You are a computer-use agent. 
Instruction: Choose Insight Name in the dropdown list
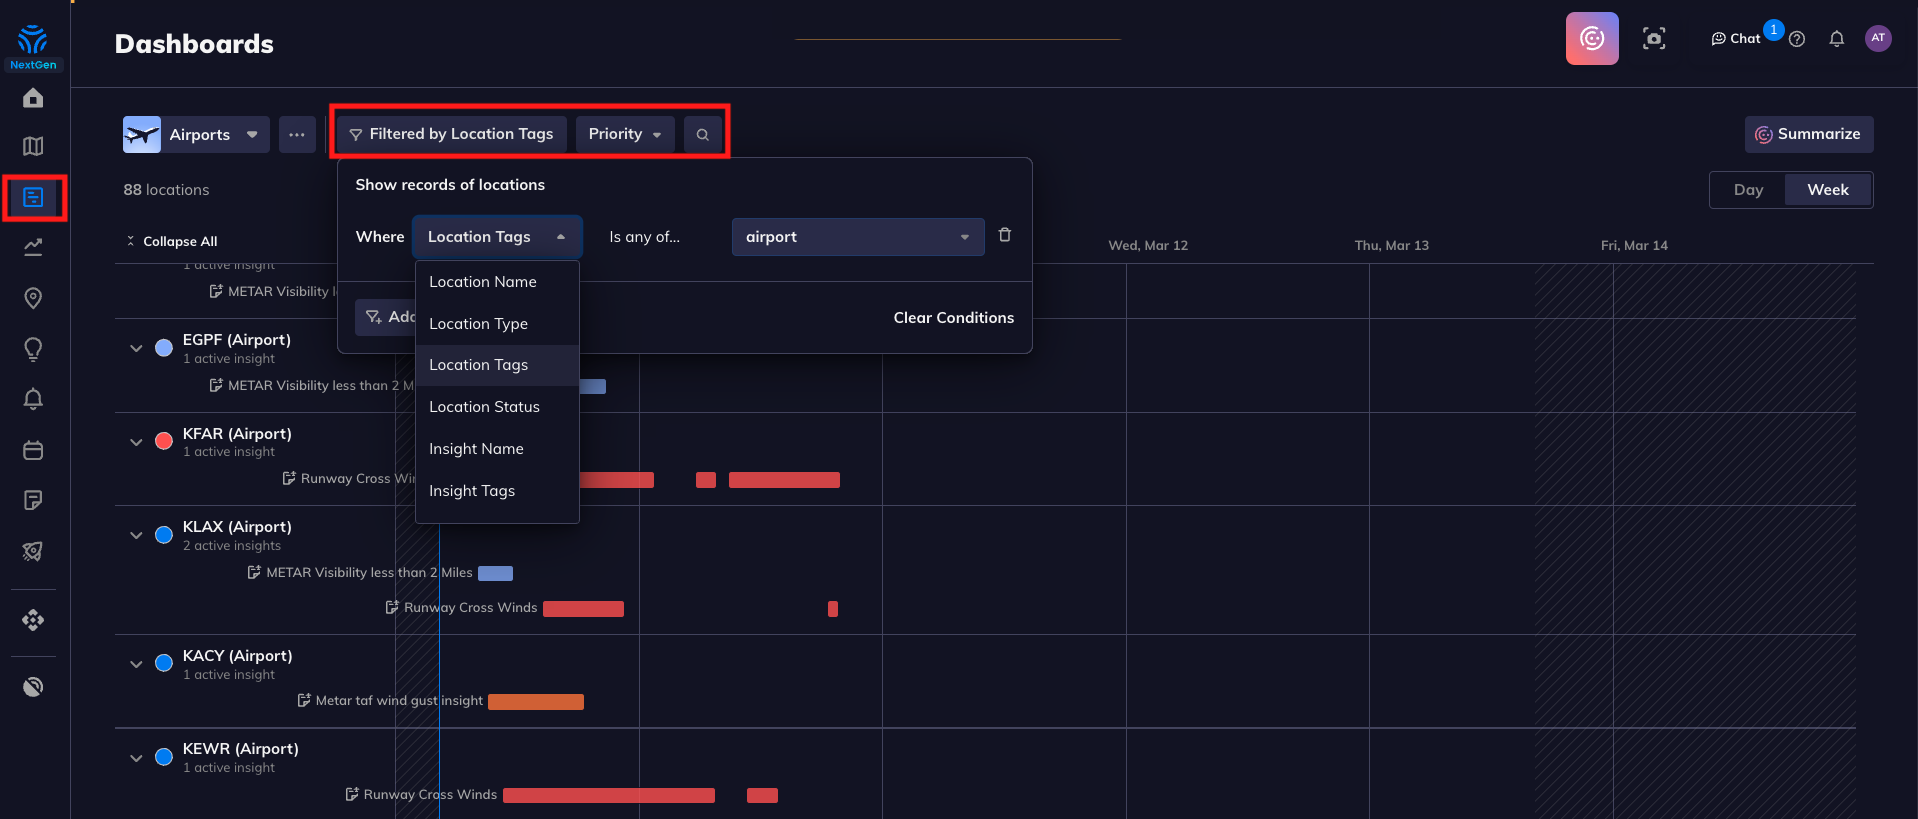pos(476,449)
